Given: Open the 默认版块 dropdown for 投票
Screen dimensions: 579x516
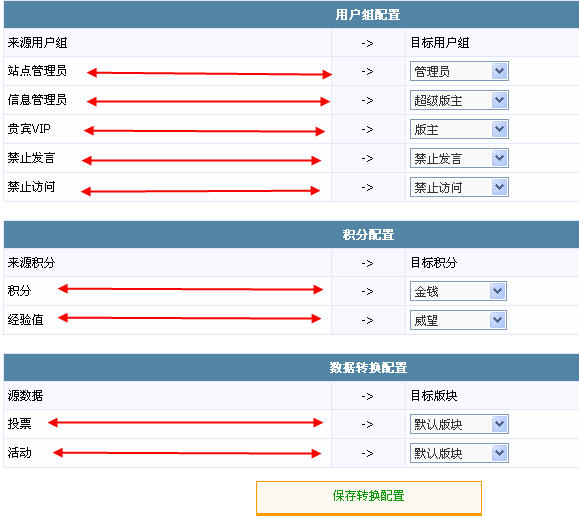Looking at the screenshot, I should click(x=459, y=424).
